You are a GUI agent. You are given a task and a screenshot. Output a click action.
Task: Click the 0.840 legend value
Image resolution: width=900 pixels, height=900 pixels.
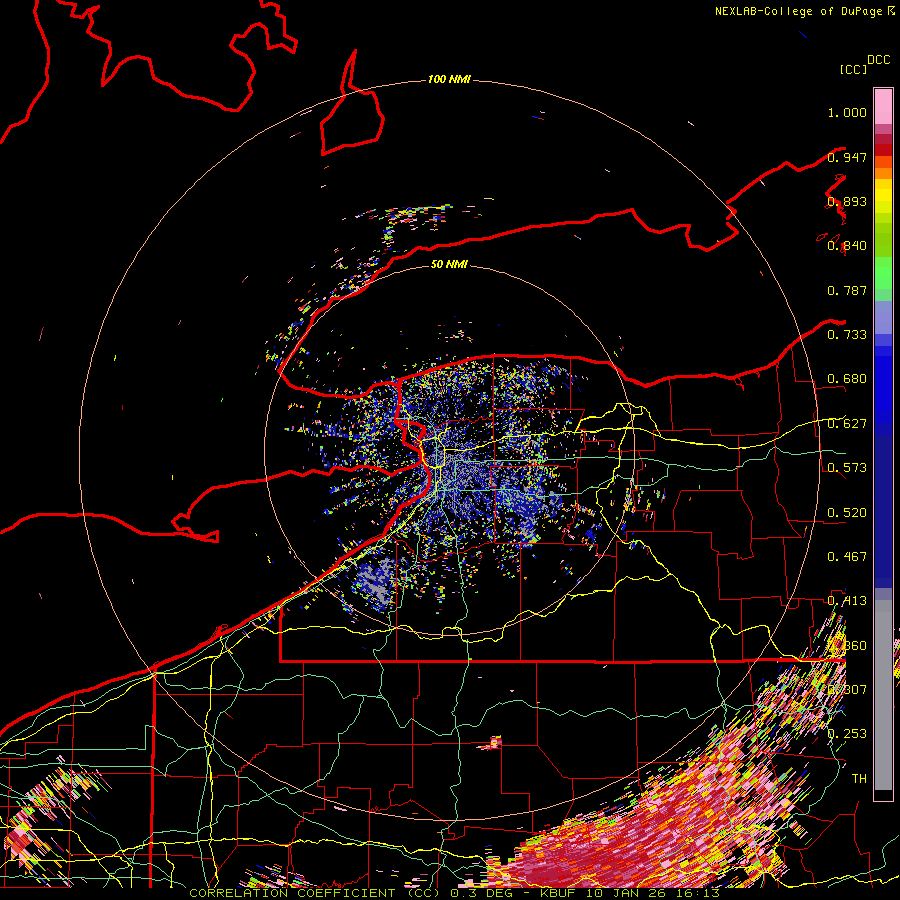(x=847, y=246)
